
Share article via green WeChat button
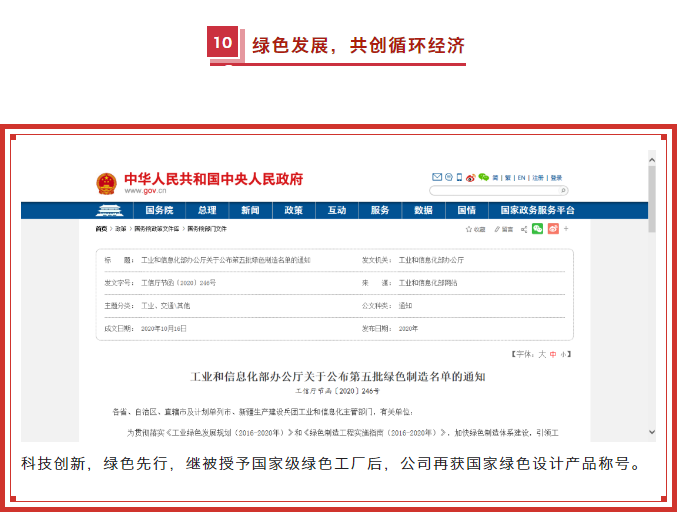click(x=537, y=229)
